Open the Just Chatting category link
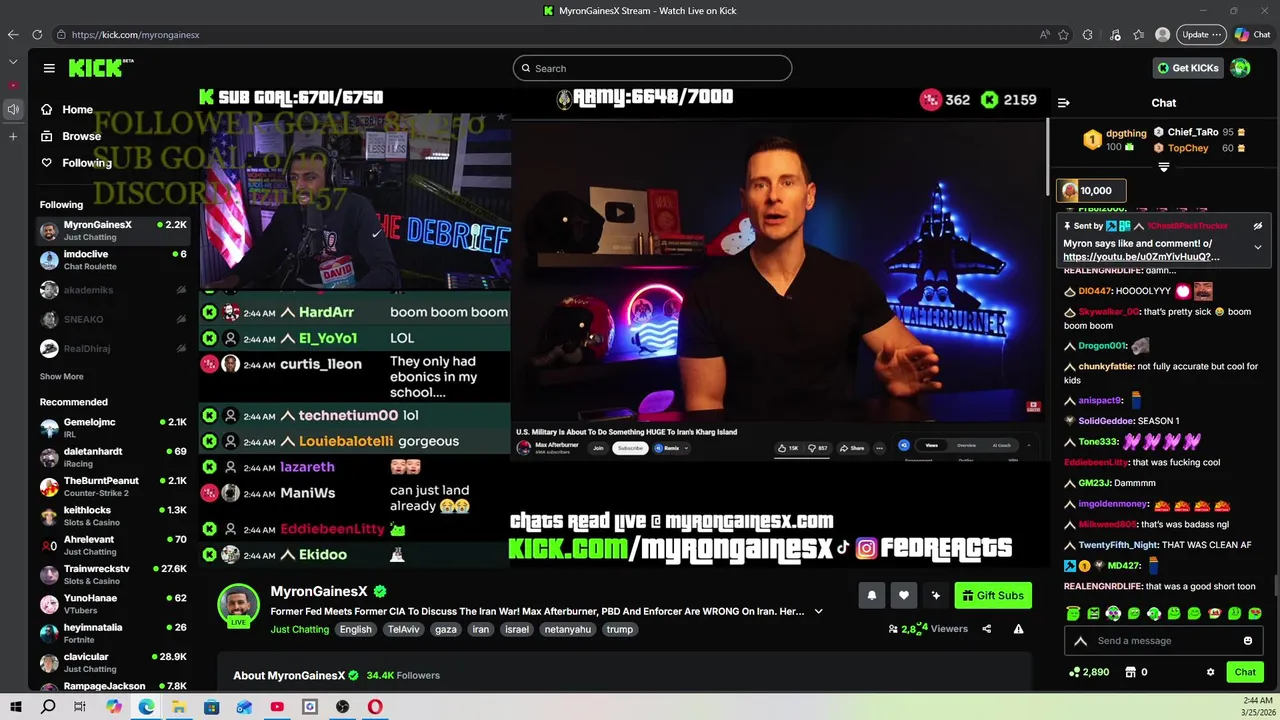 click(x=299, y=629)
